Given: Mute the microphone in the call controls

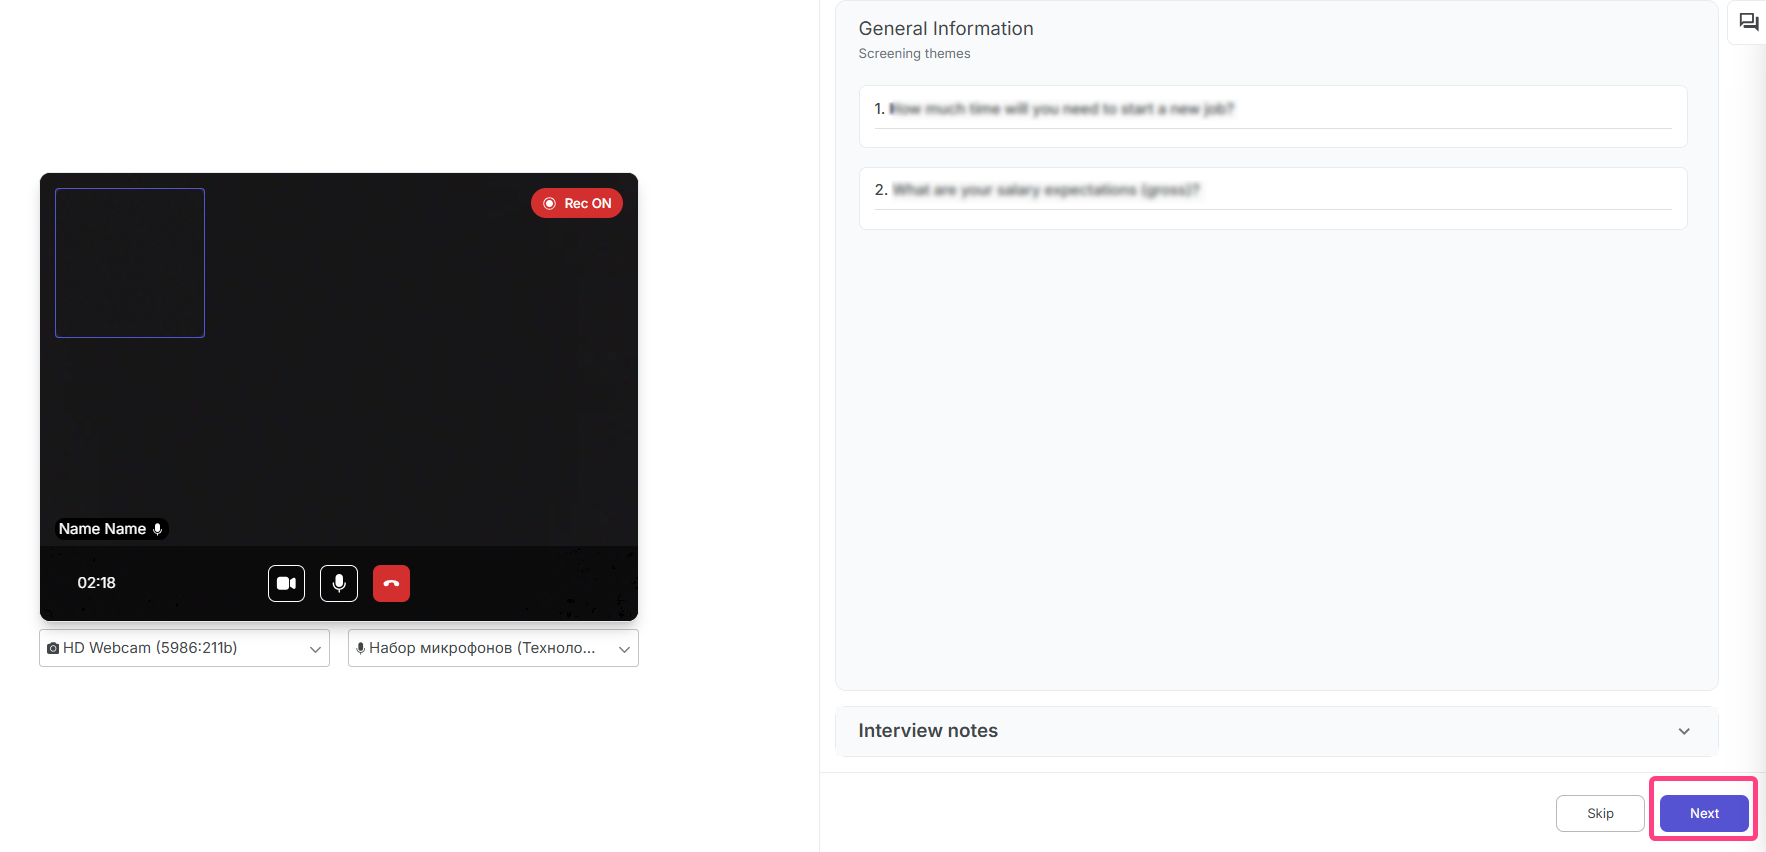Looking at the screenshot, I should click(x=339, y=583).
